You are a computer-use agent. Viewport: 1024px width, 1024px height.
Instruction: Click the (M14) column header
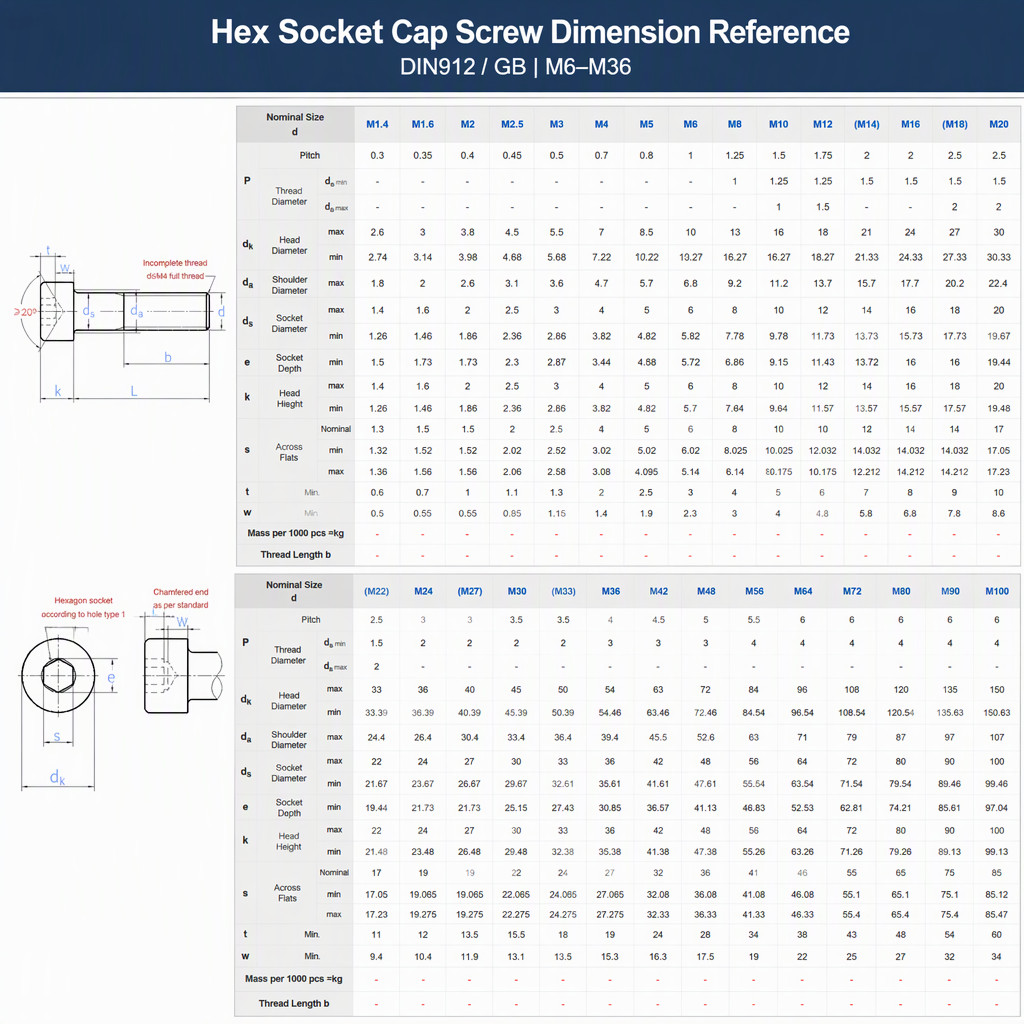[x=867, y=124]
